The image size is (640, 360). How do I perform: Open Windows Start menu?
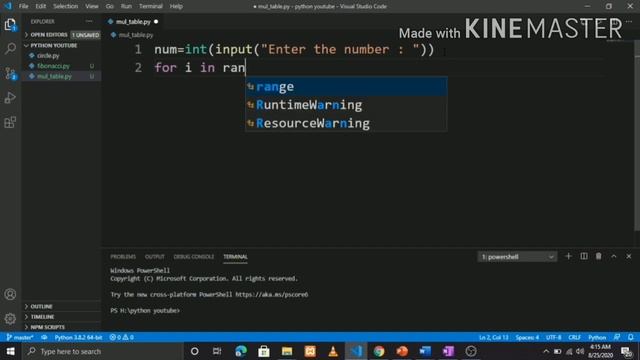[11, 351]
